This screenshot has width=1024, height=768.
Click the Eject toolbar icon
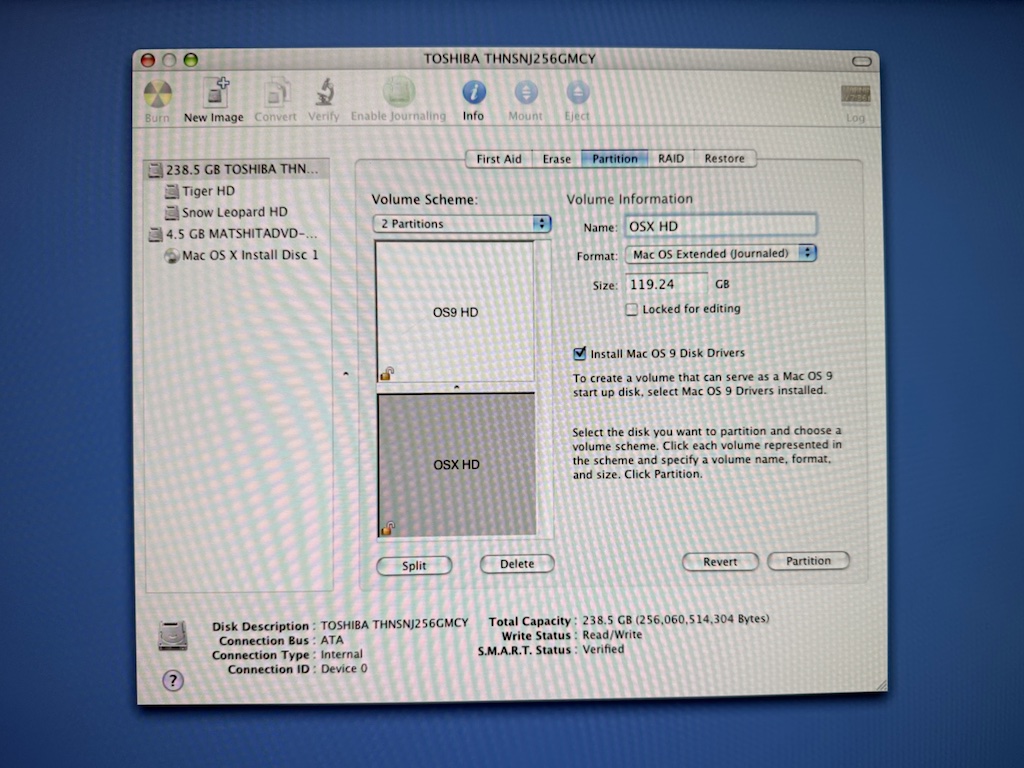pyautogui.click(x=577, y=92)
